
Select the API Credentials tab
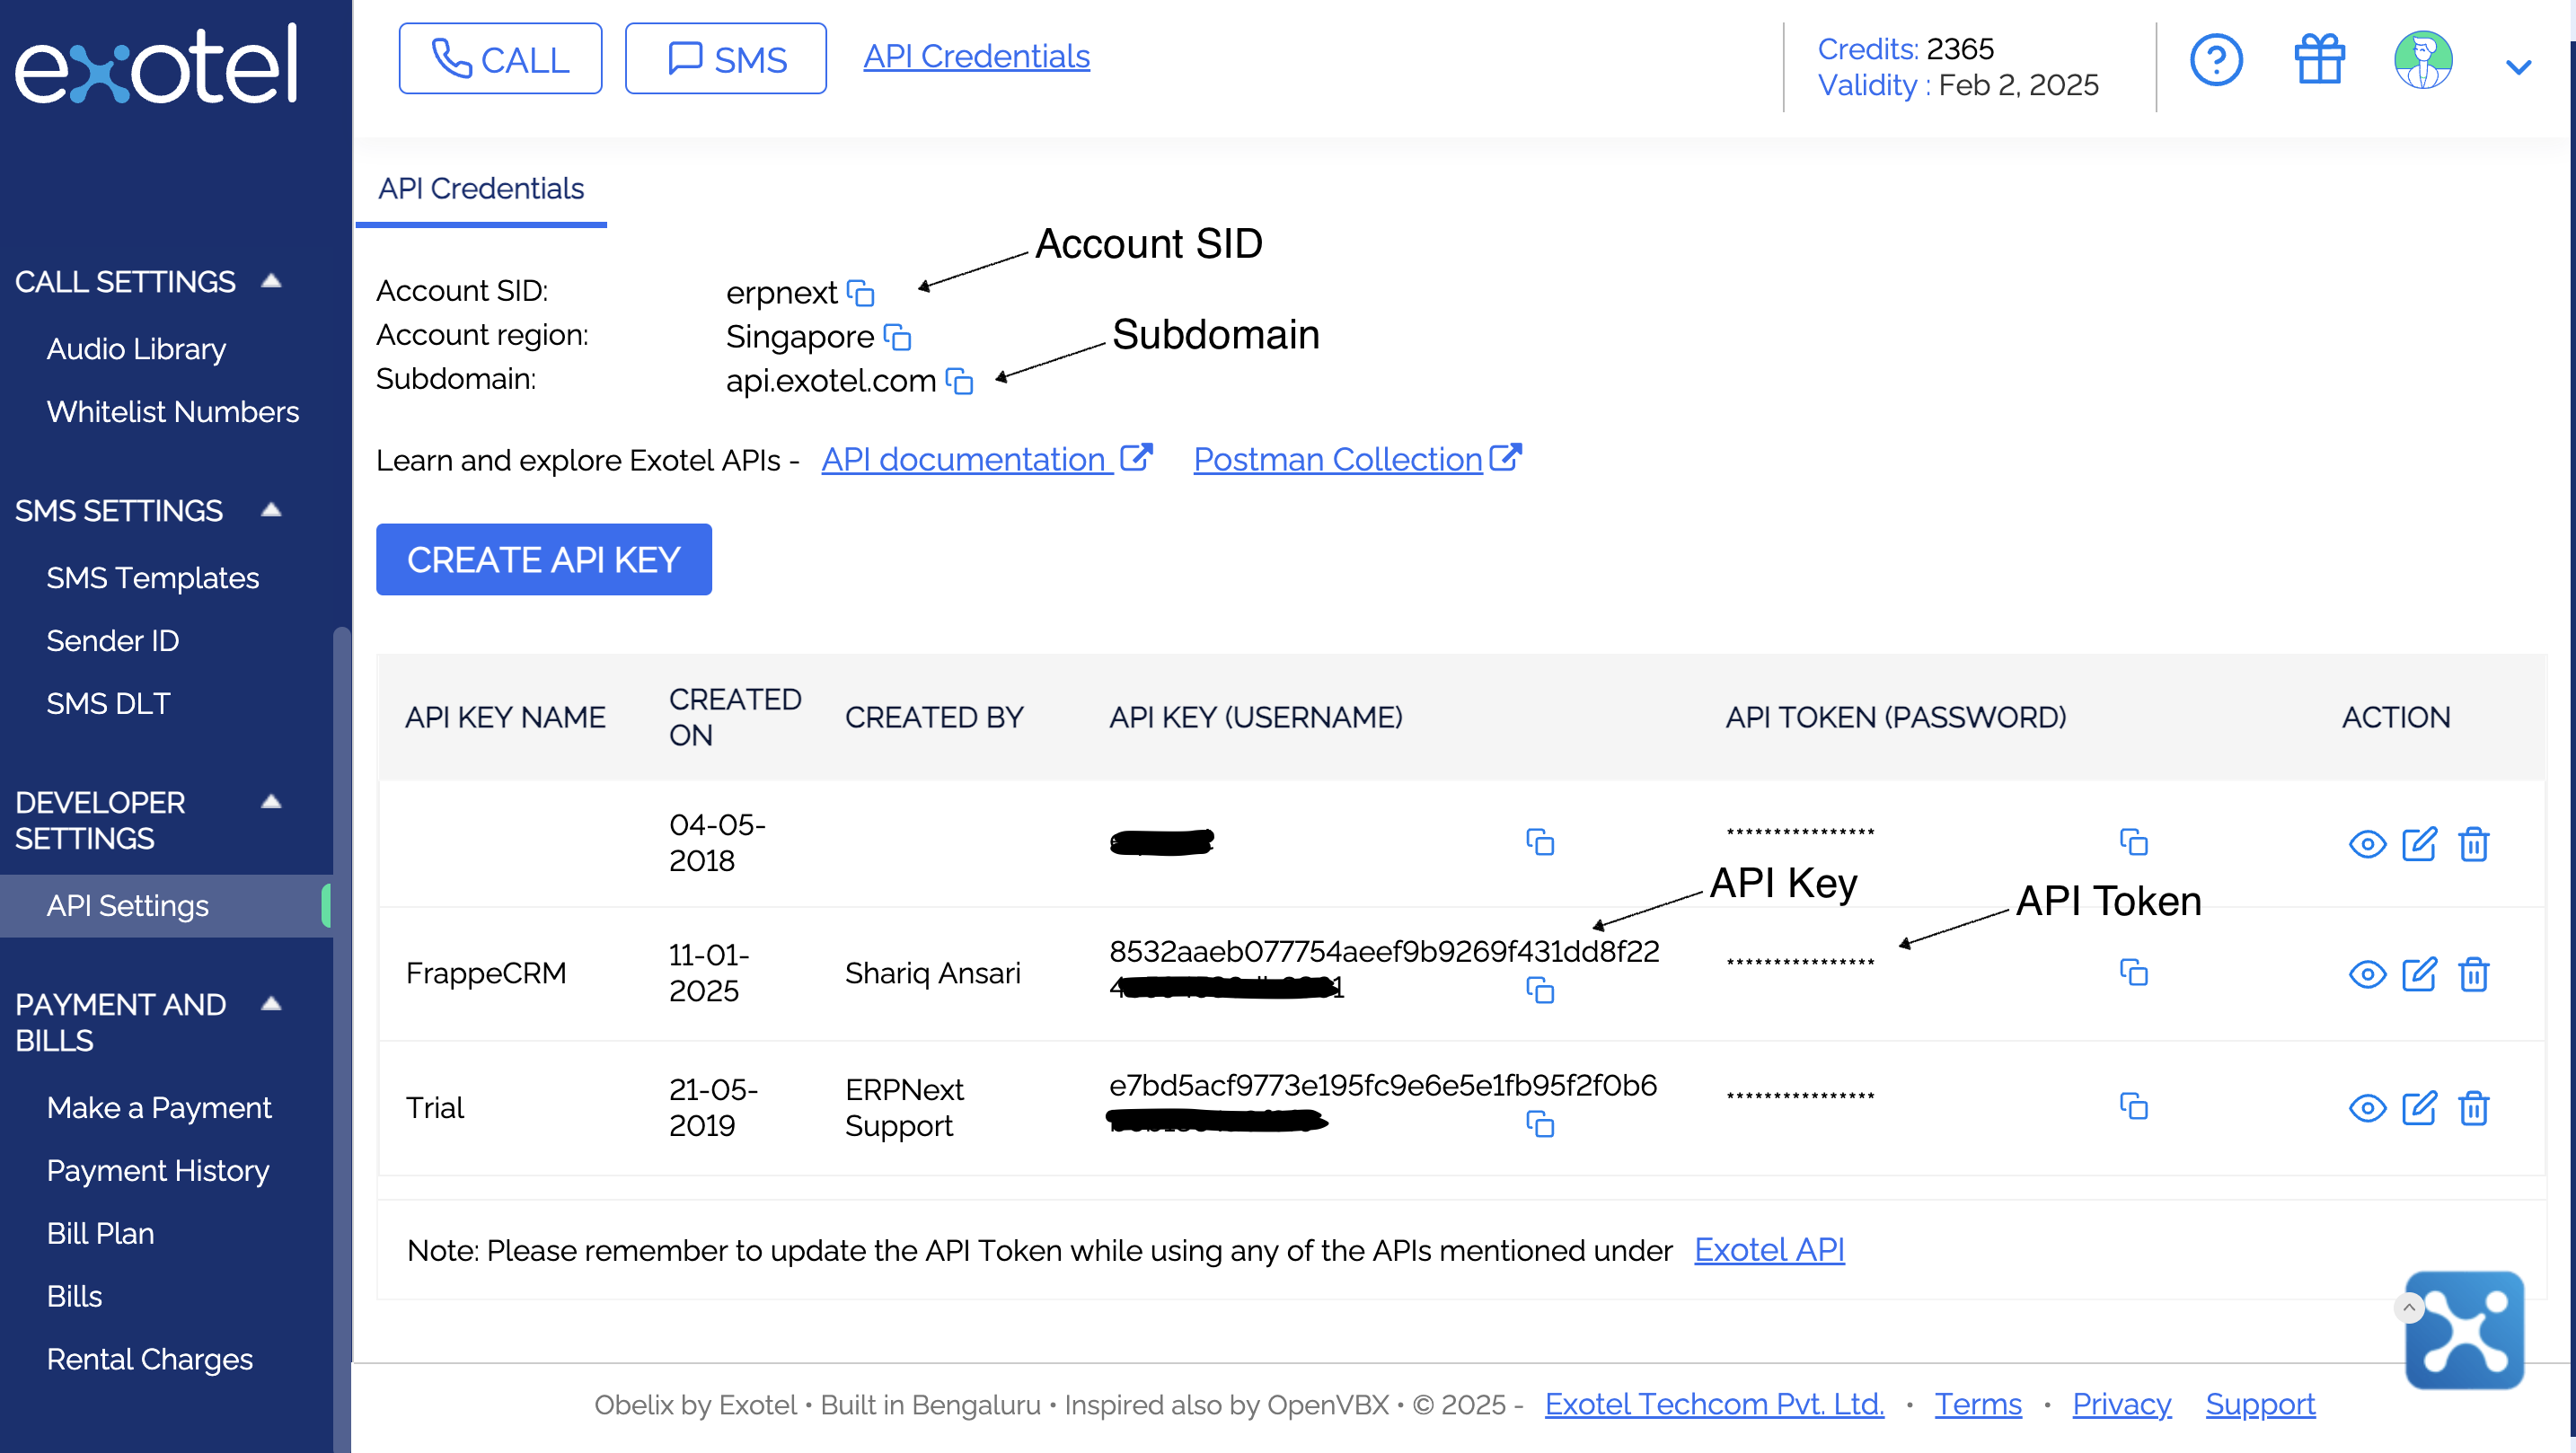click(x=481, y=188)
